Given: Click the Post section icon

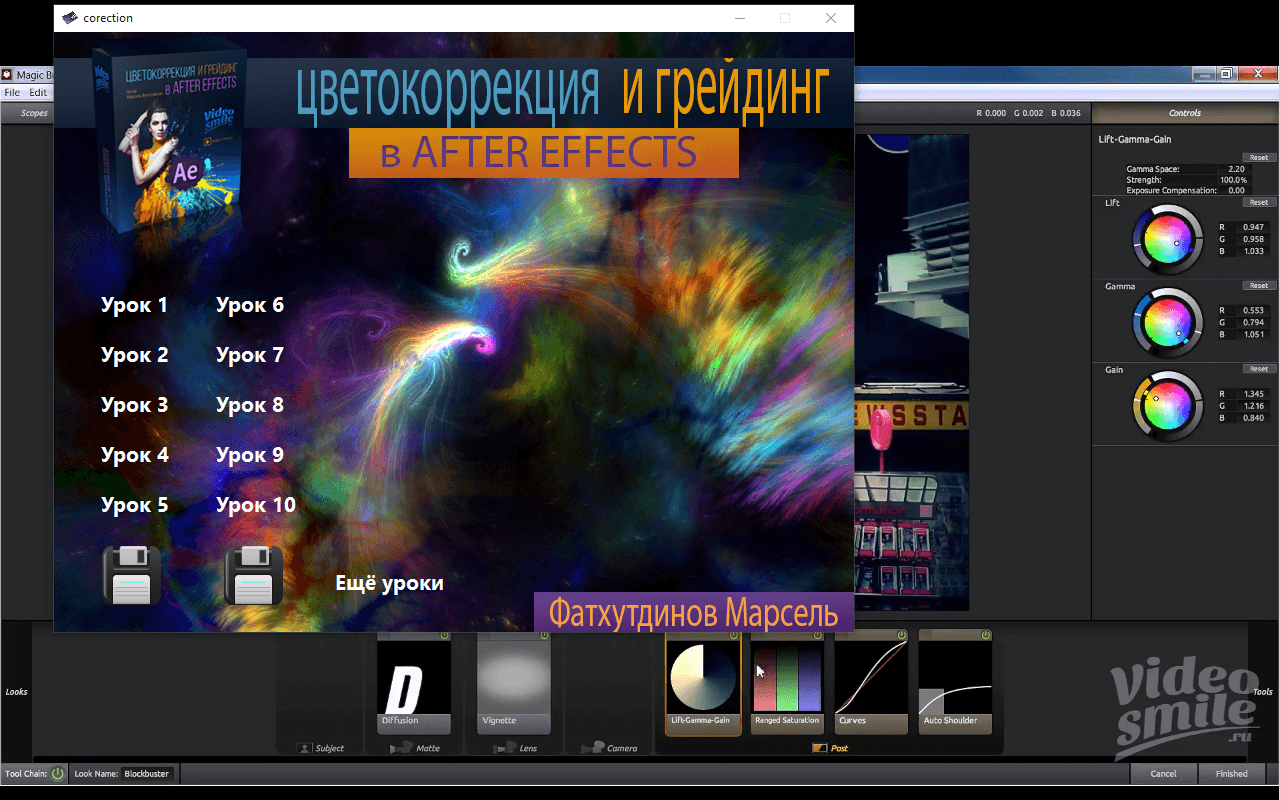Looking at the screenshot, I should [x=820, y=748].
